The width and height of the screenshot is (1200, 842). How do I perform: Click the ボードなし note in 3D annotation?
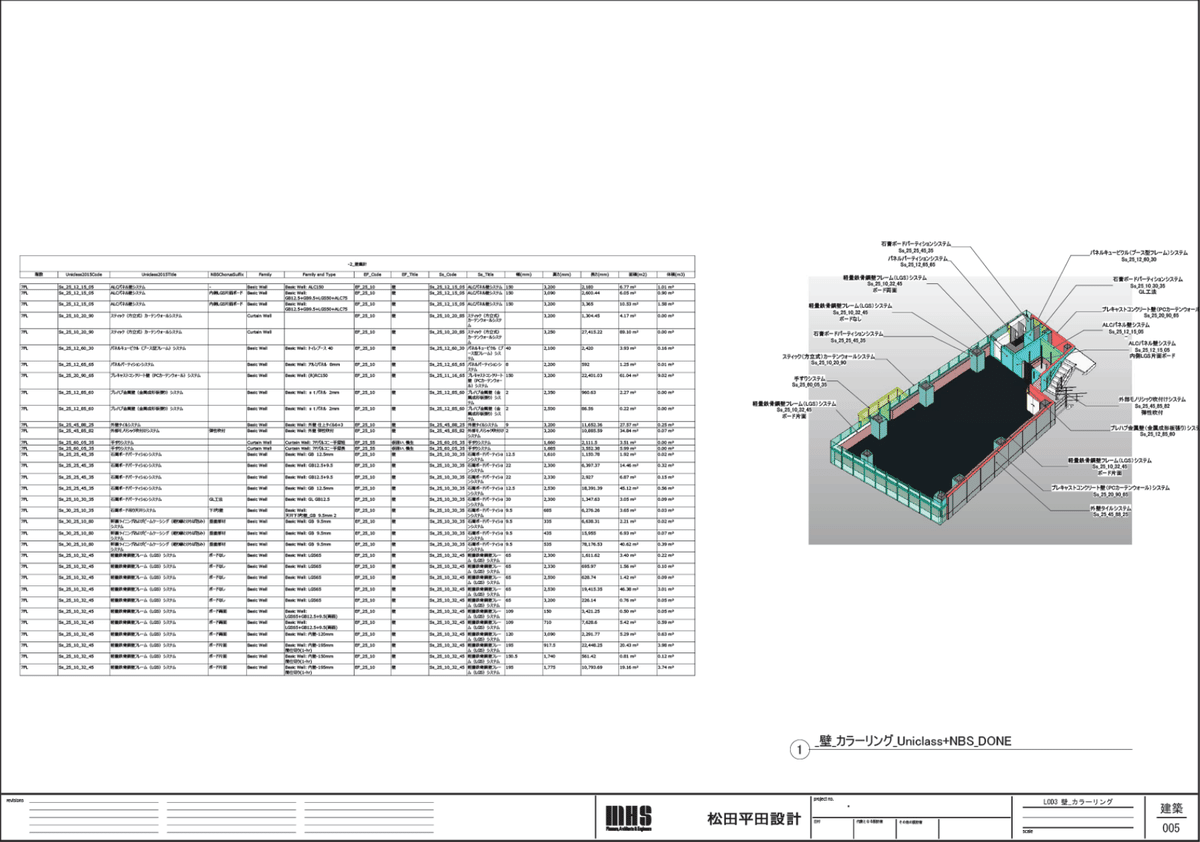(849, 318)
